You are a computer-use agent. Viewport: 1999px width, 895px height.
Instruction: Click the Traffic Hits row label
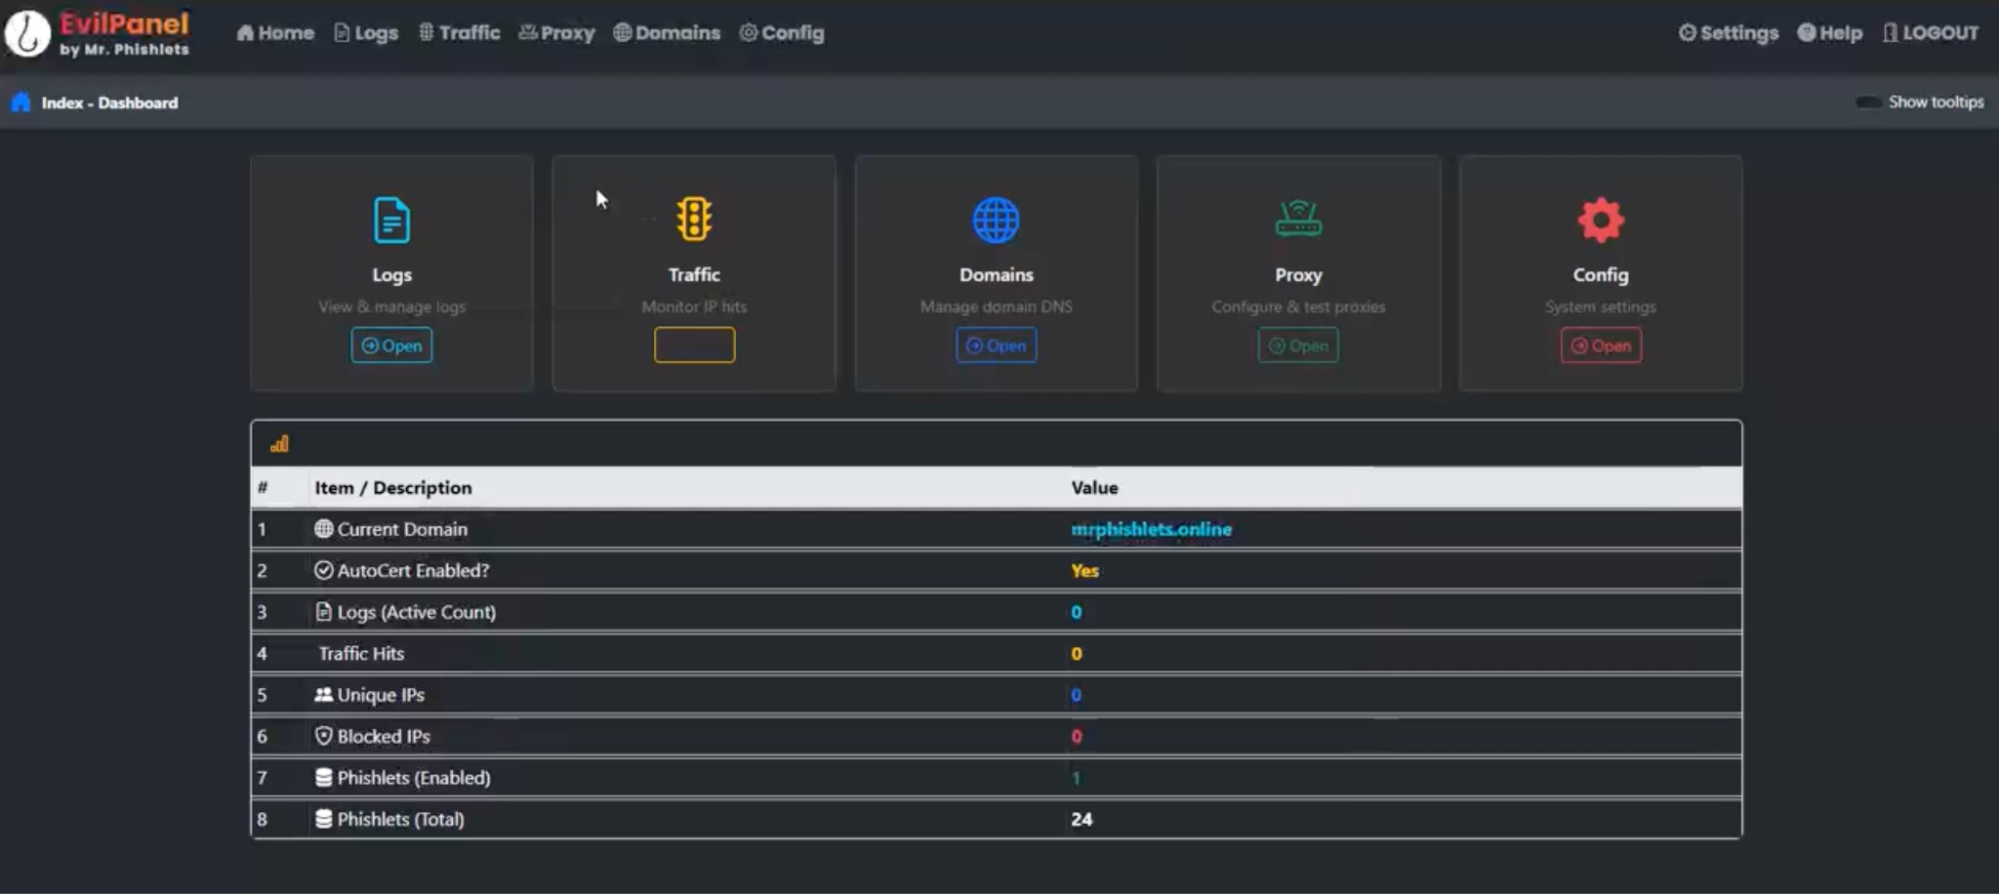(361, 653)
